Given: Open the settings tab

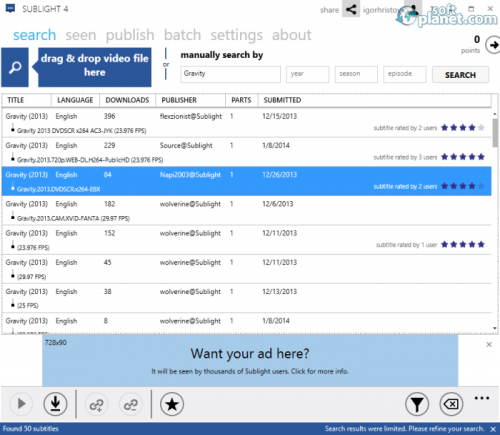Looking at the screenshot, I should coord(236,35).
